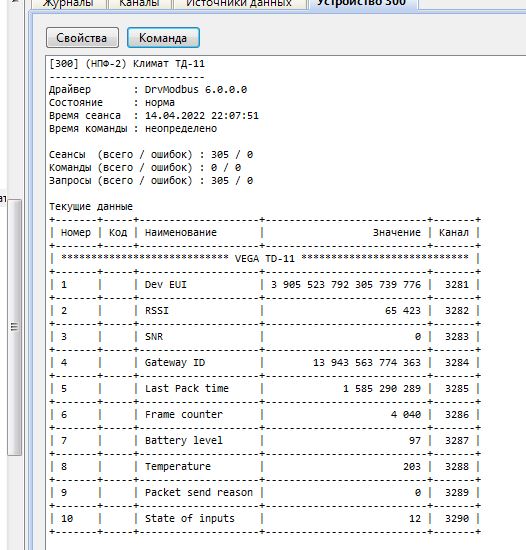The image size is (526, 550).
Task: Click the left panel vertical scrollbar thumb
Action: pos(14,327)
